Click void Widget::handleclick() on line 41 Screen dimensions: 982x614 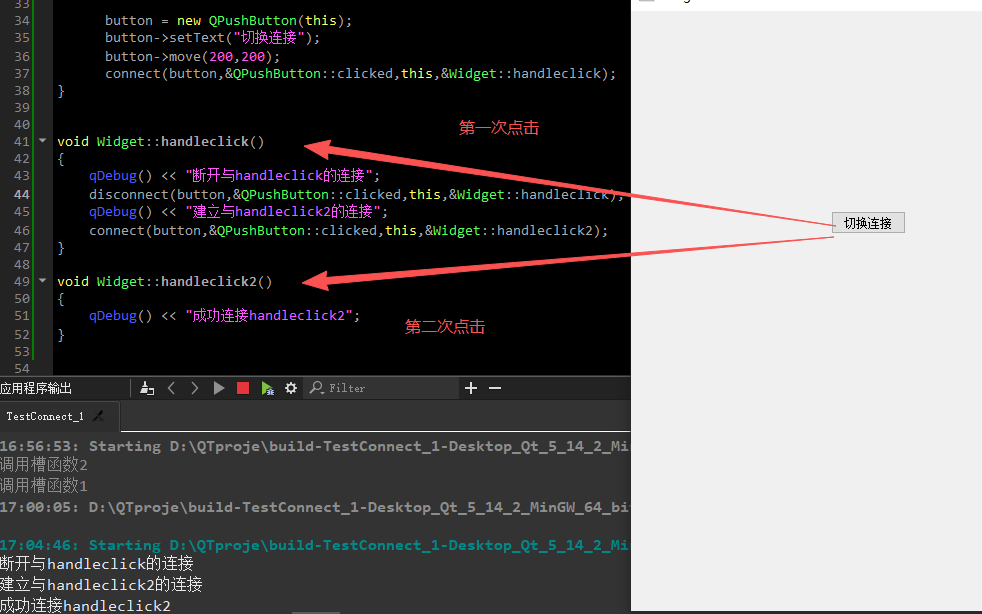click(161, 142)
